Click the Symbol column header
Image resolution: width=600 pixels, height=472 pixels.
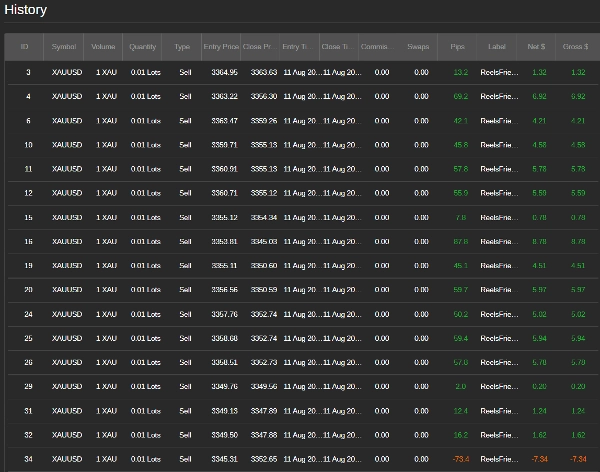coord(64,46)
